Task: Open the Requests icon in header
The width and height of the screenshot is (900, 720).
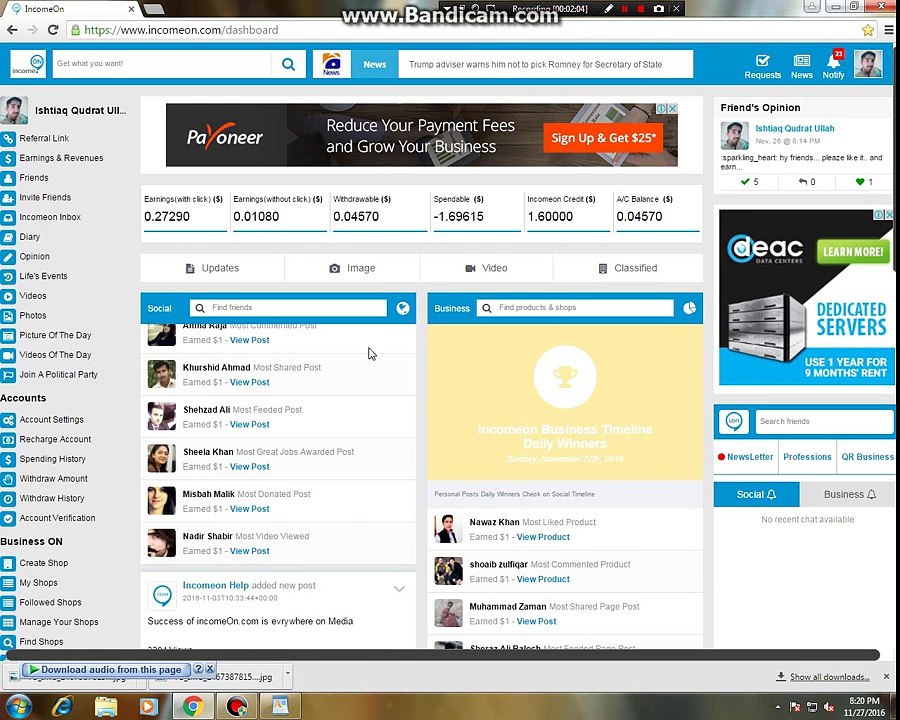Action: pos(762,67)
